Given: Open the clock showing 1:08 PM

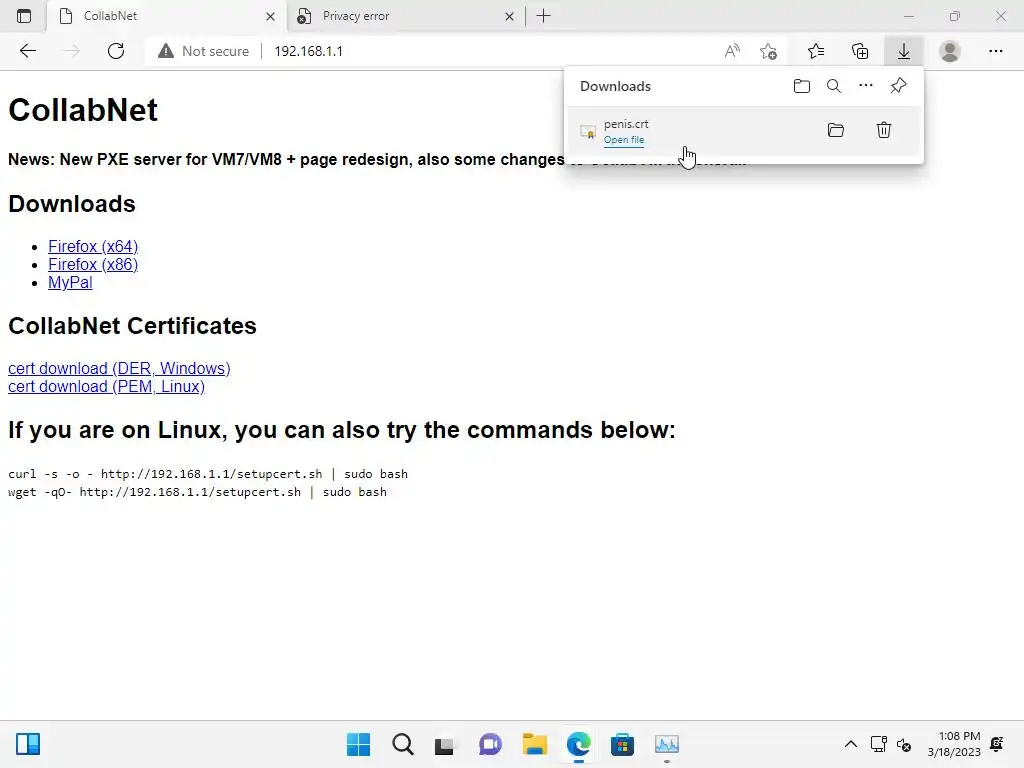Looking at the screenshot, I should pyautogui.click(x=955, y=744).
